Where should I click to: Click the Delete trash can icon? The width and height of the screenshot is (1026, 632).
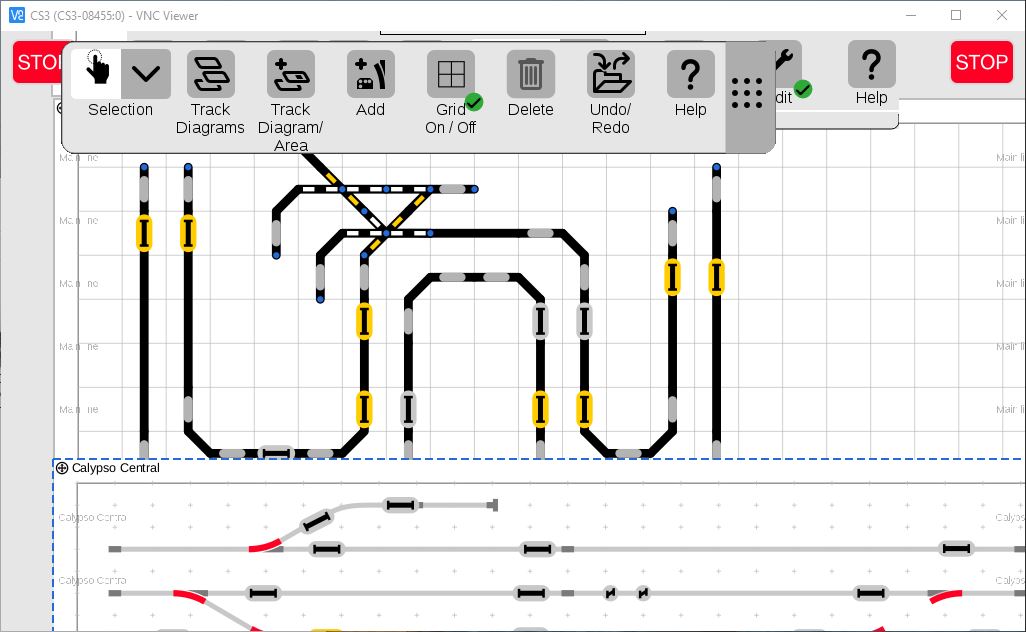[531, 74]
